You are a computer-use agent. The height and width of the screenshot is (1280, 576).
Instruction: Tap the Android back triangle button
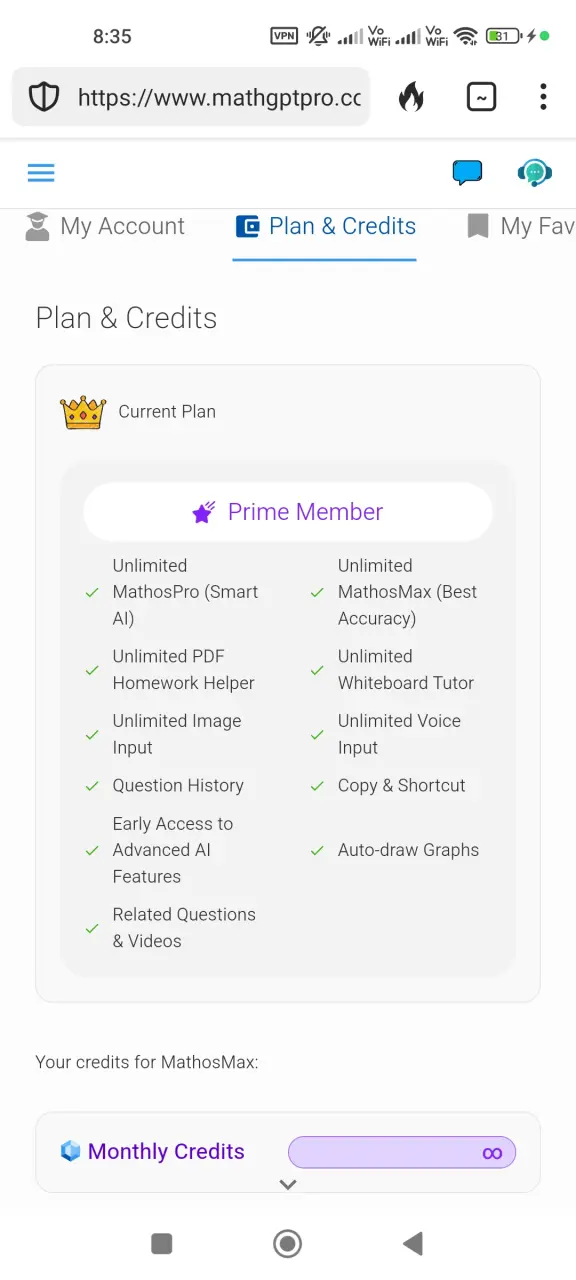point(413,1243)
